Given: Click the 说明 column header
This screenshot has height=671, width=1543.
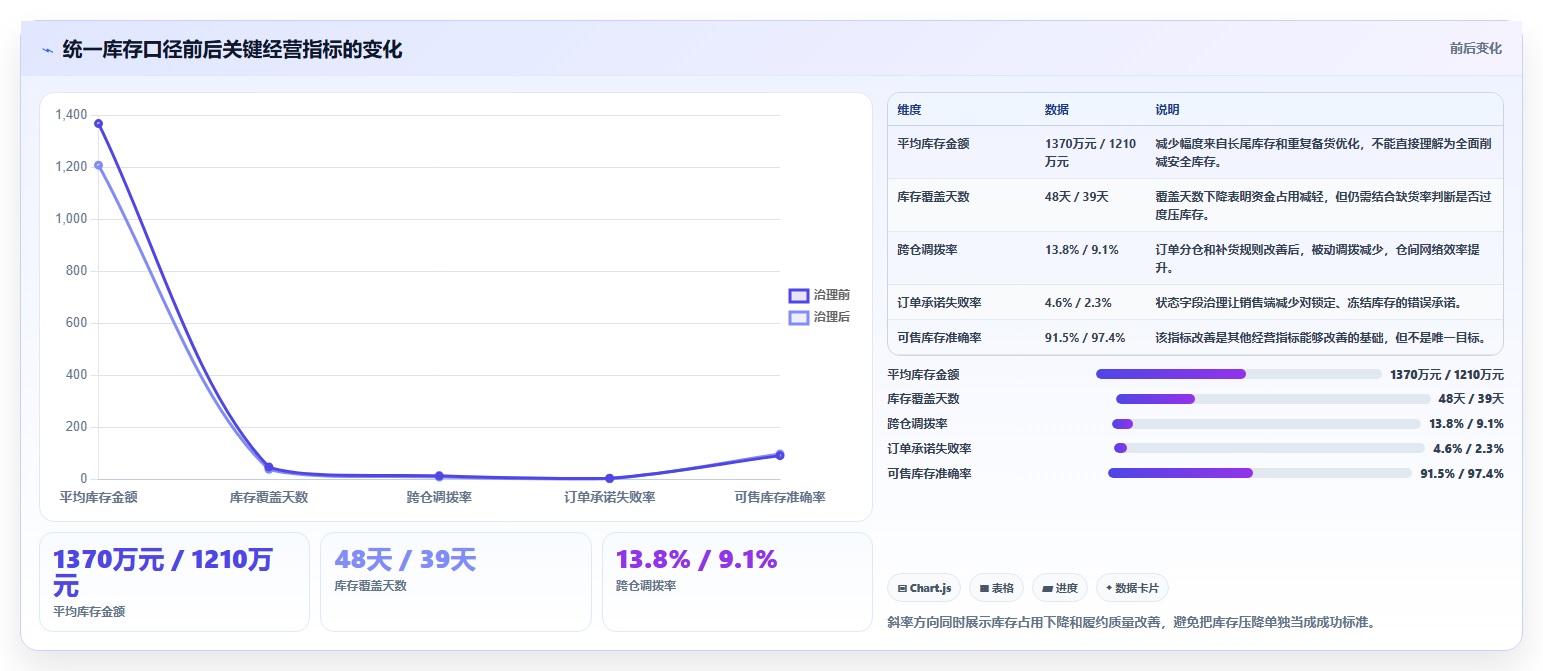Looking at the screenshot, I should [x=1167, y=110].
